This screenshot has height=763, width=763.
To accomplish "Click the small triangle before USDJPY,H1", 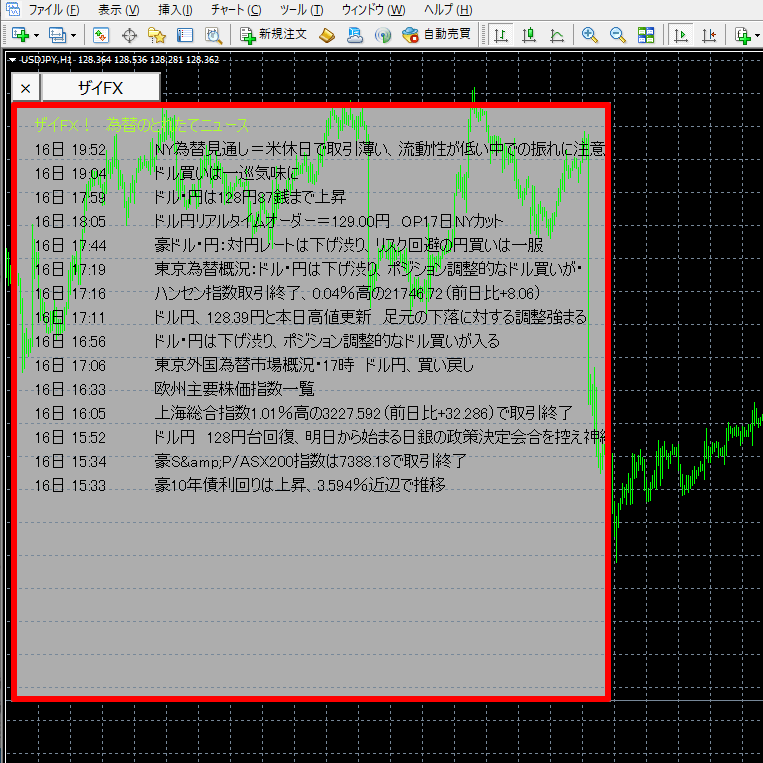I will tap(13, 60).
